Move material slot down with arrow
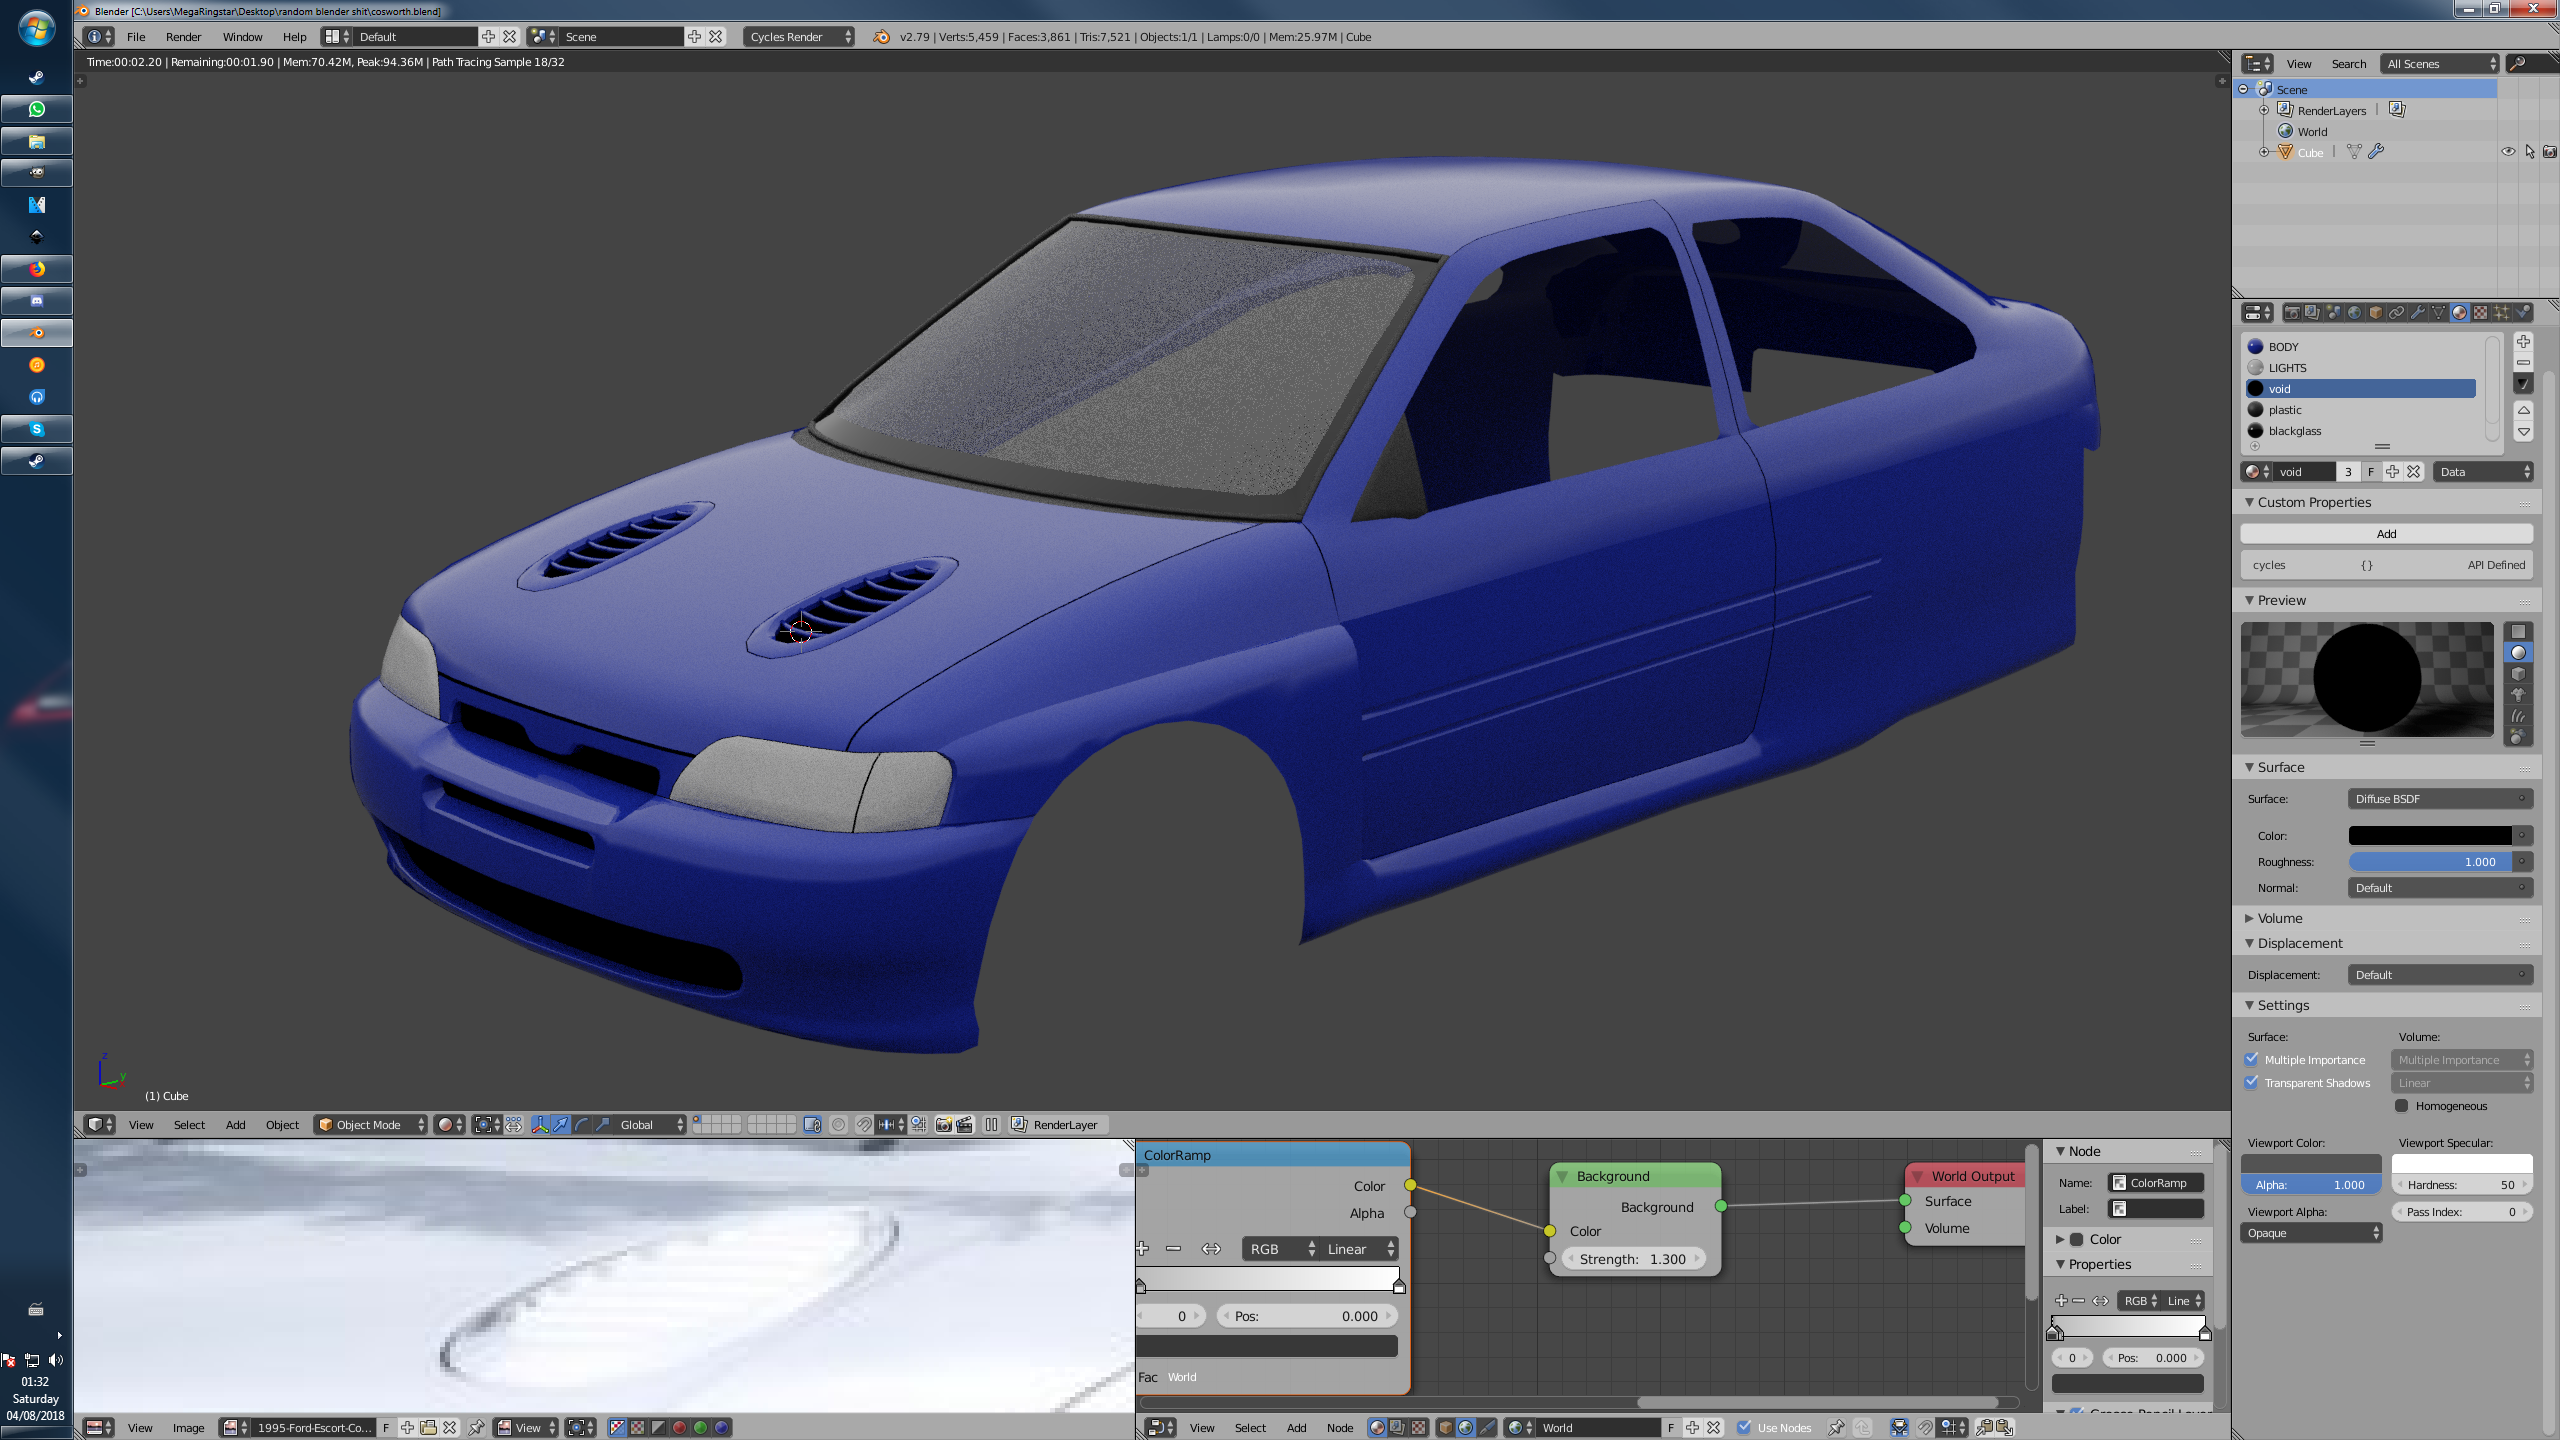 pyautogui.click(x=2523, y=432)
